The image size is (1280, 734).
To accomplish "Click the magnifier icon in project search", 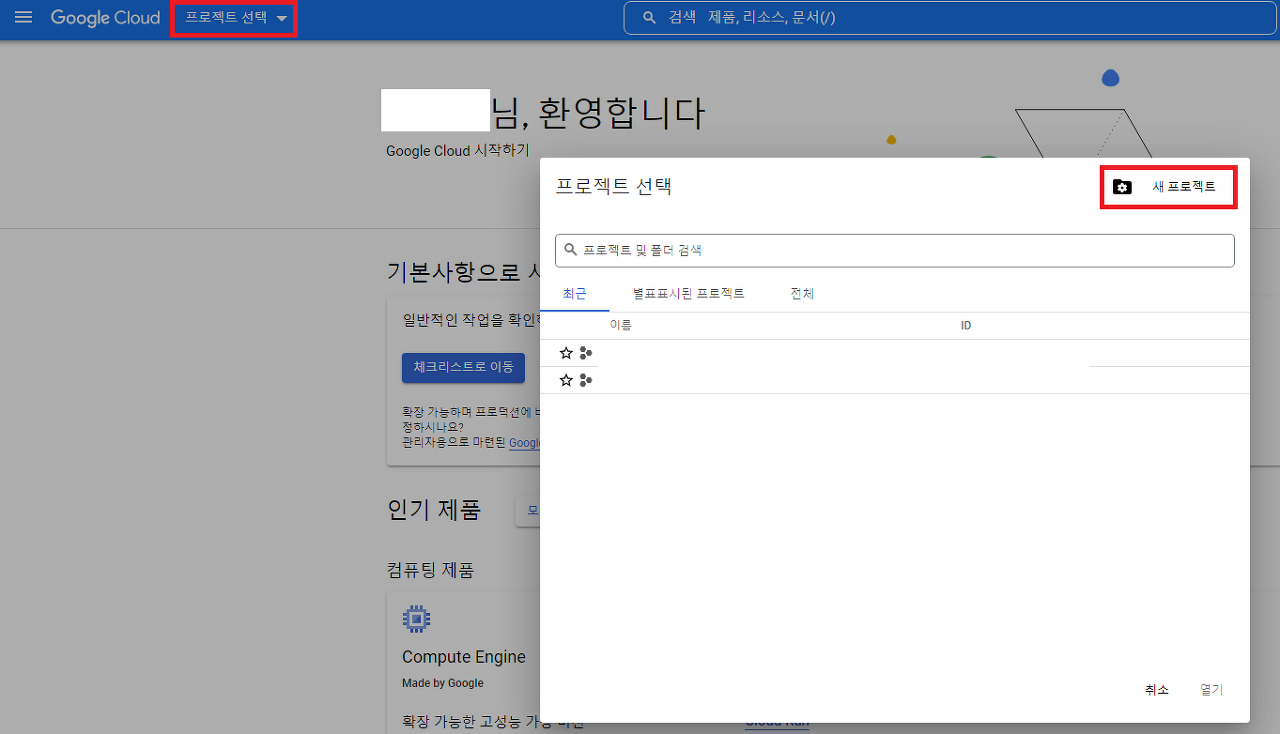I will coord(571,250).
